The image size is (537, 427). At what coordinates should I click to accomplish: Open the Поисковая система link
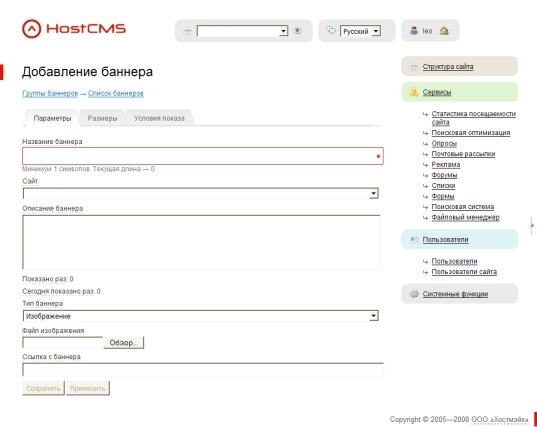point(463,207)
